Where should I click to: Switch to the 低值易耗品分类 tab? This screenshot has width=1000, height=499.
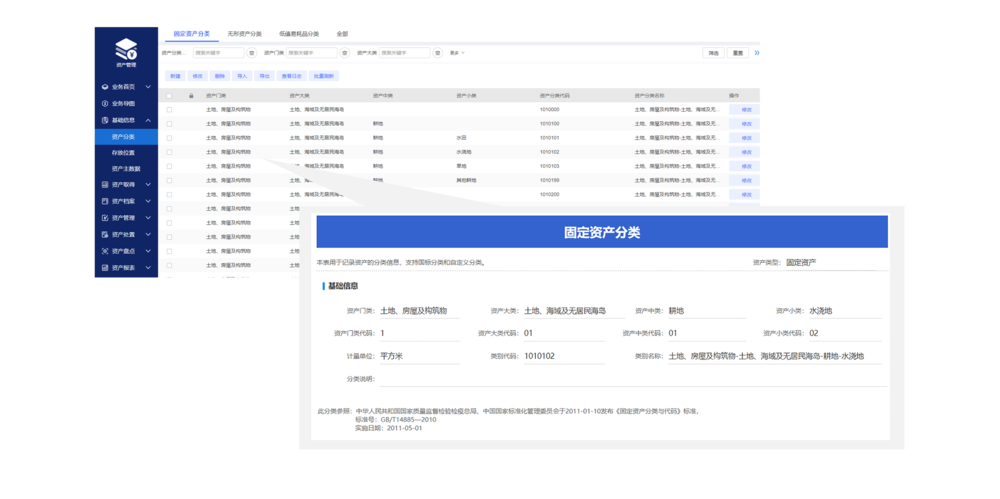[x=299, y=33]
